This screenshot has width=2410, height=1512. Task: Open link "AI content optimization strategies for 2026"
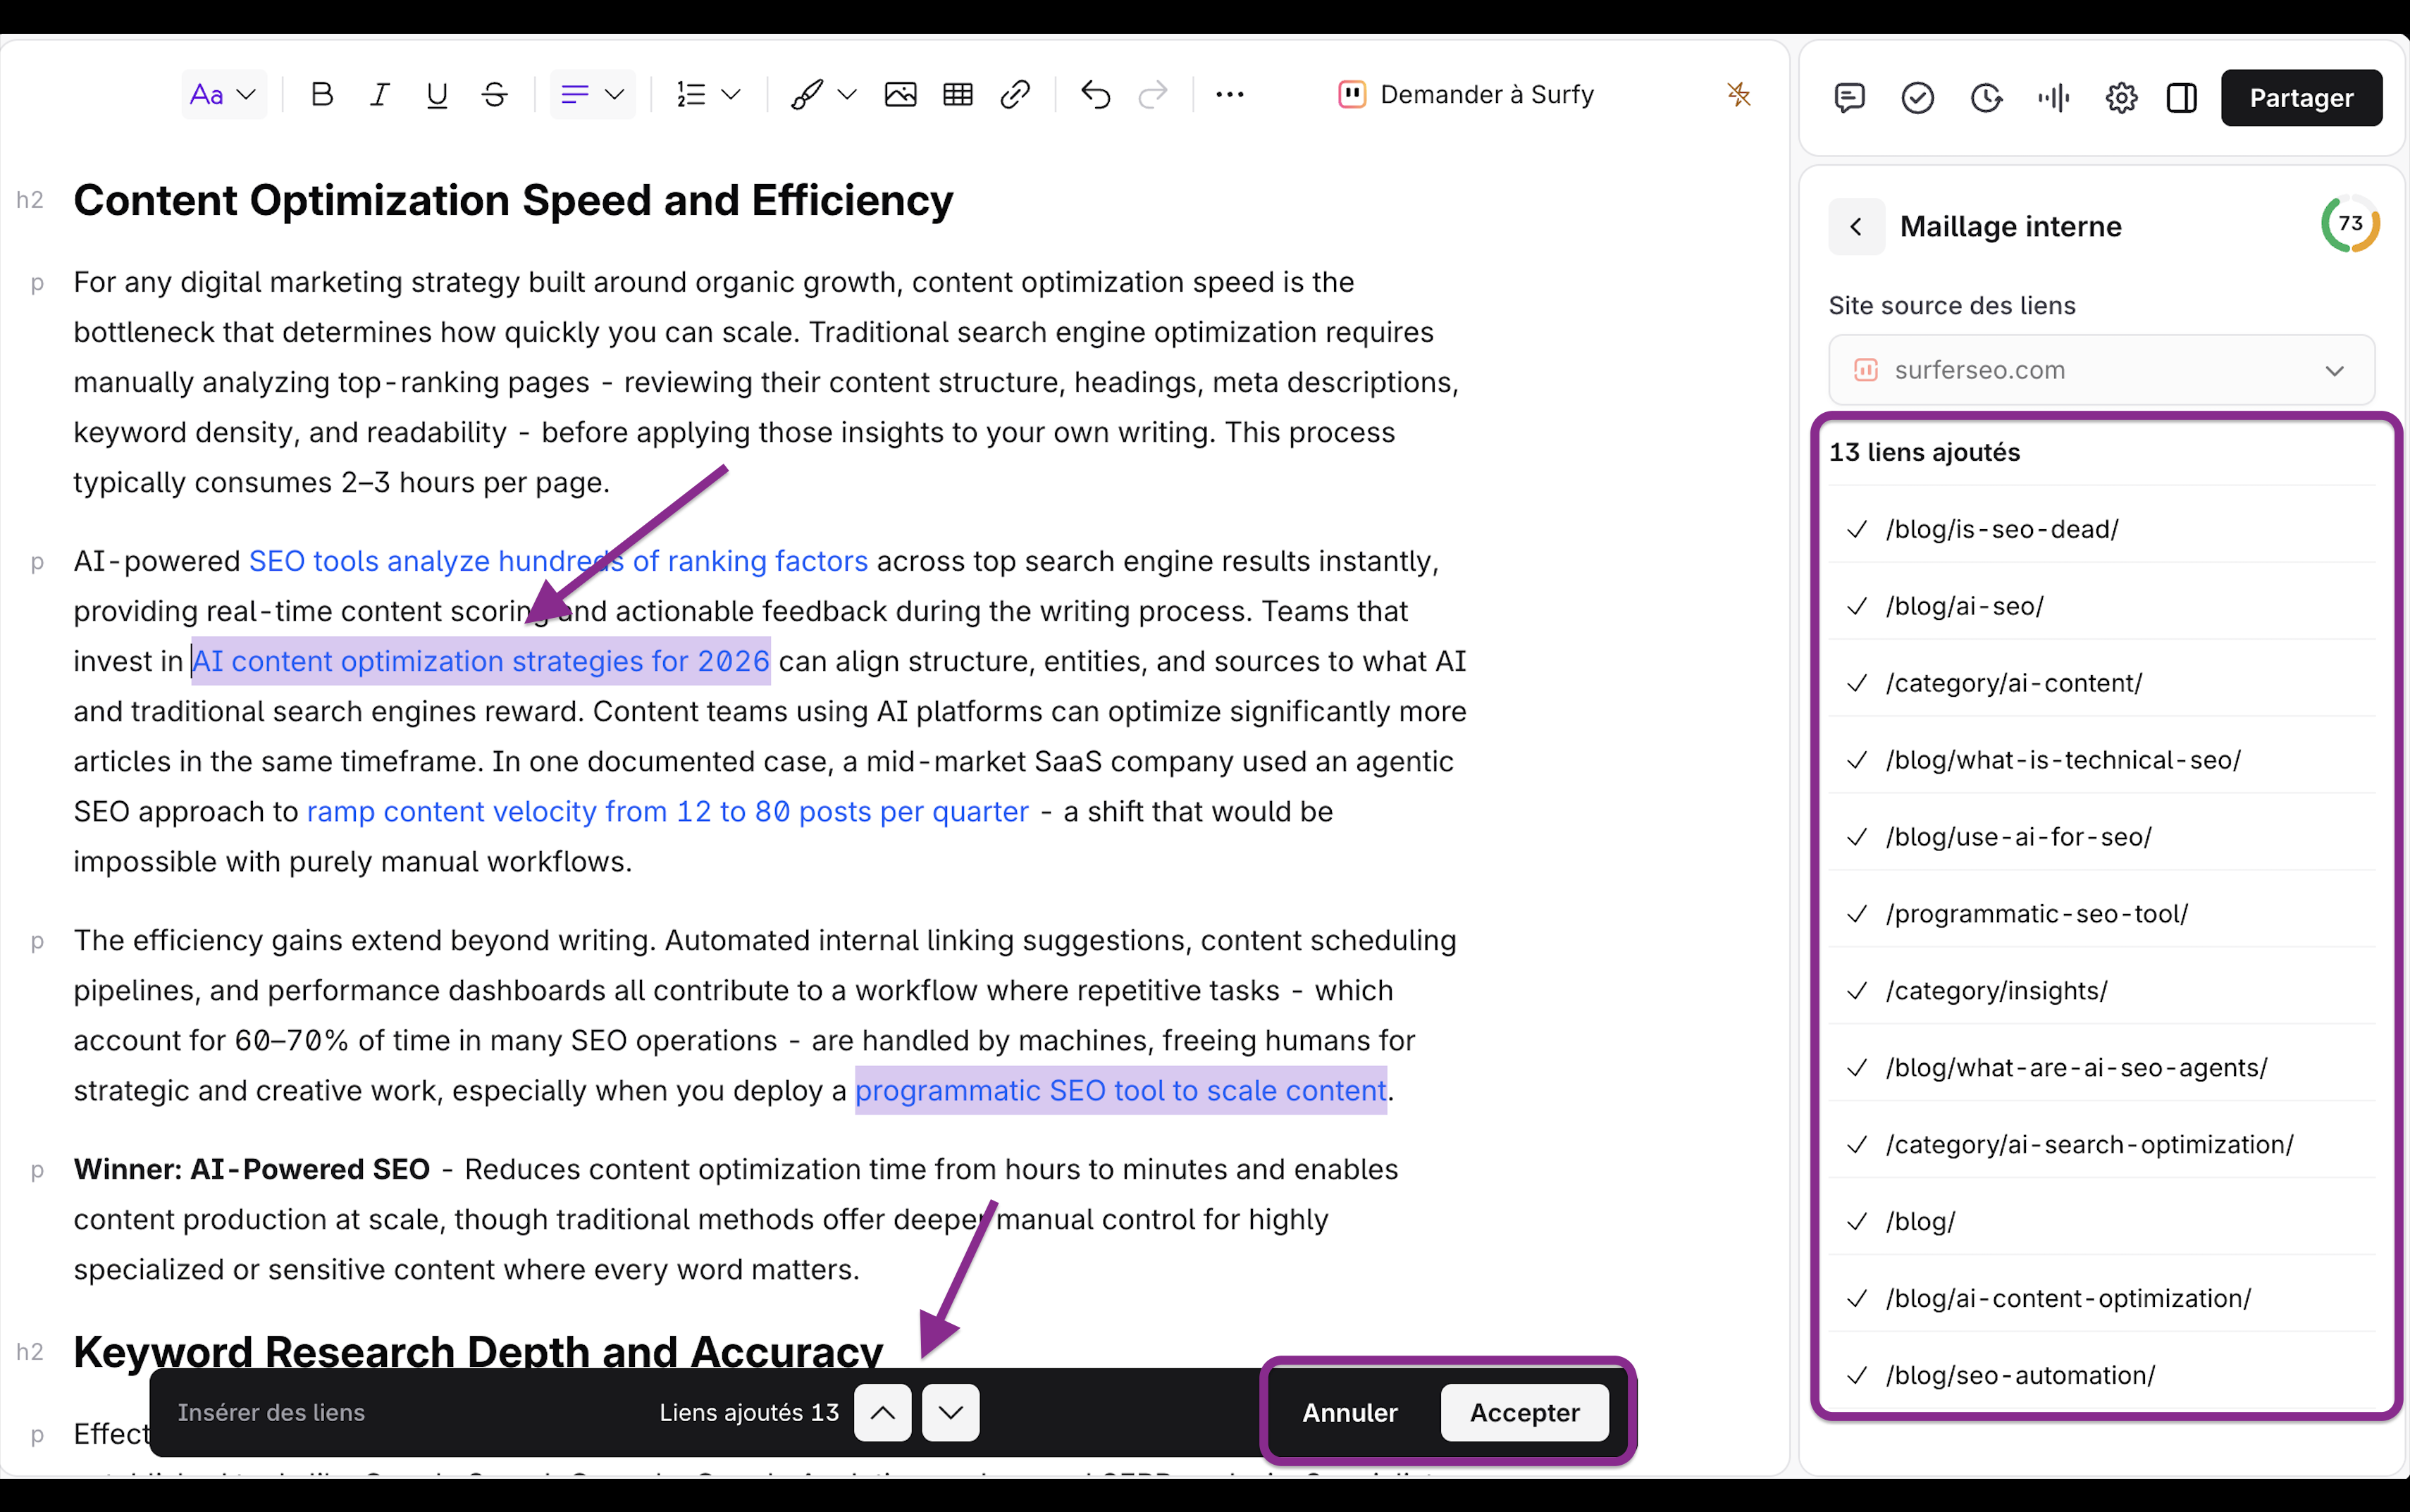pos(481,662)
